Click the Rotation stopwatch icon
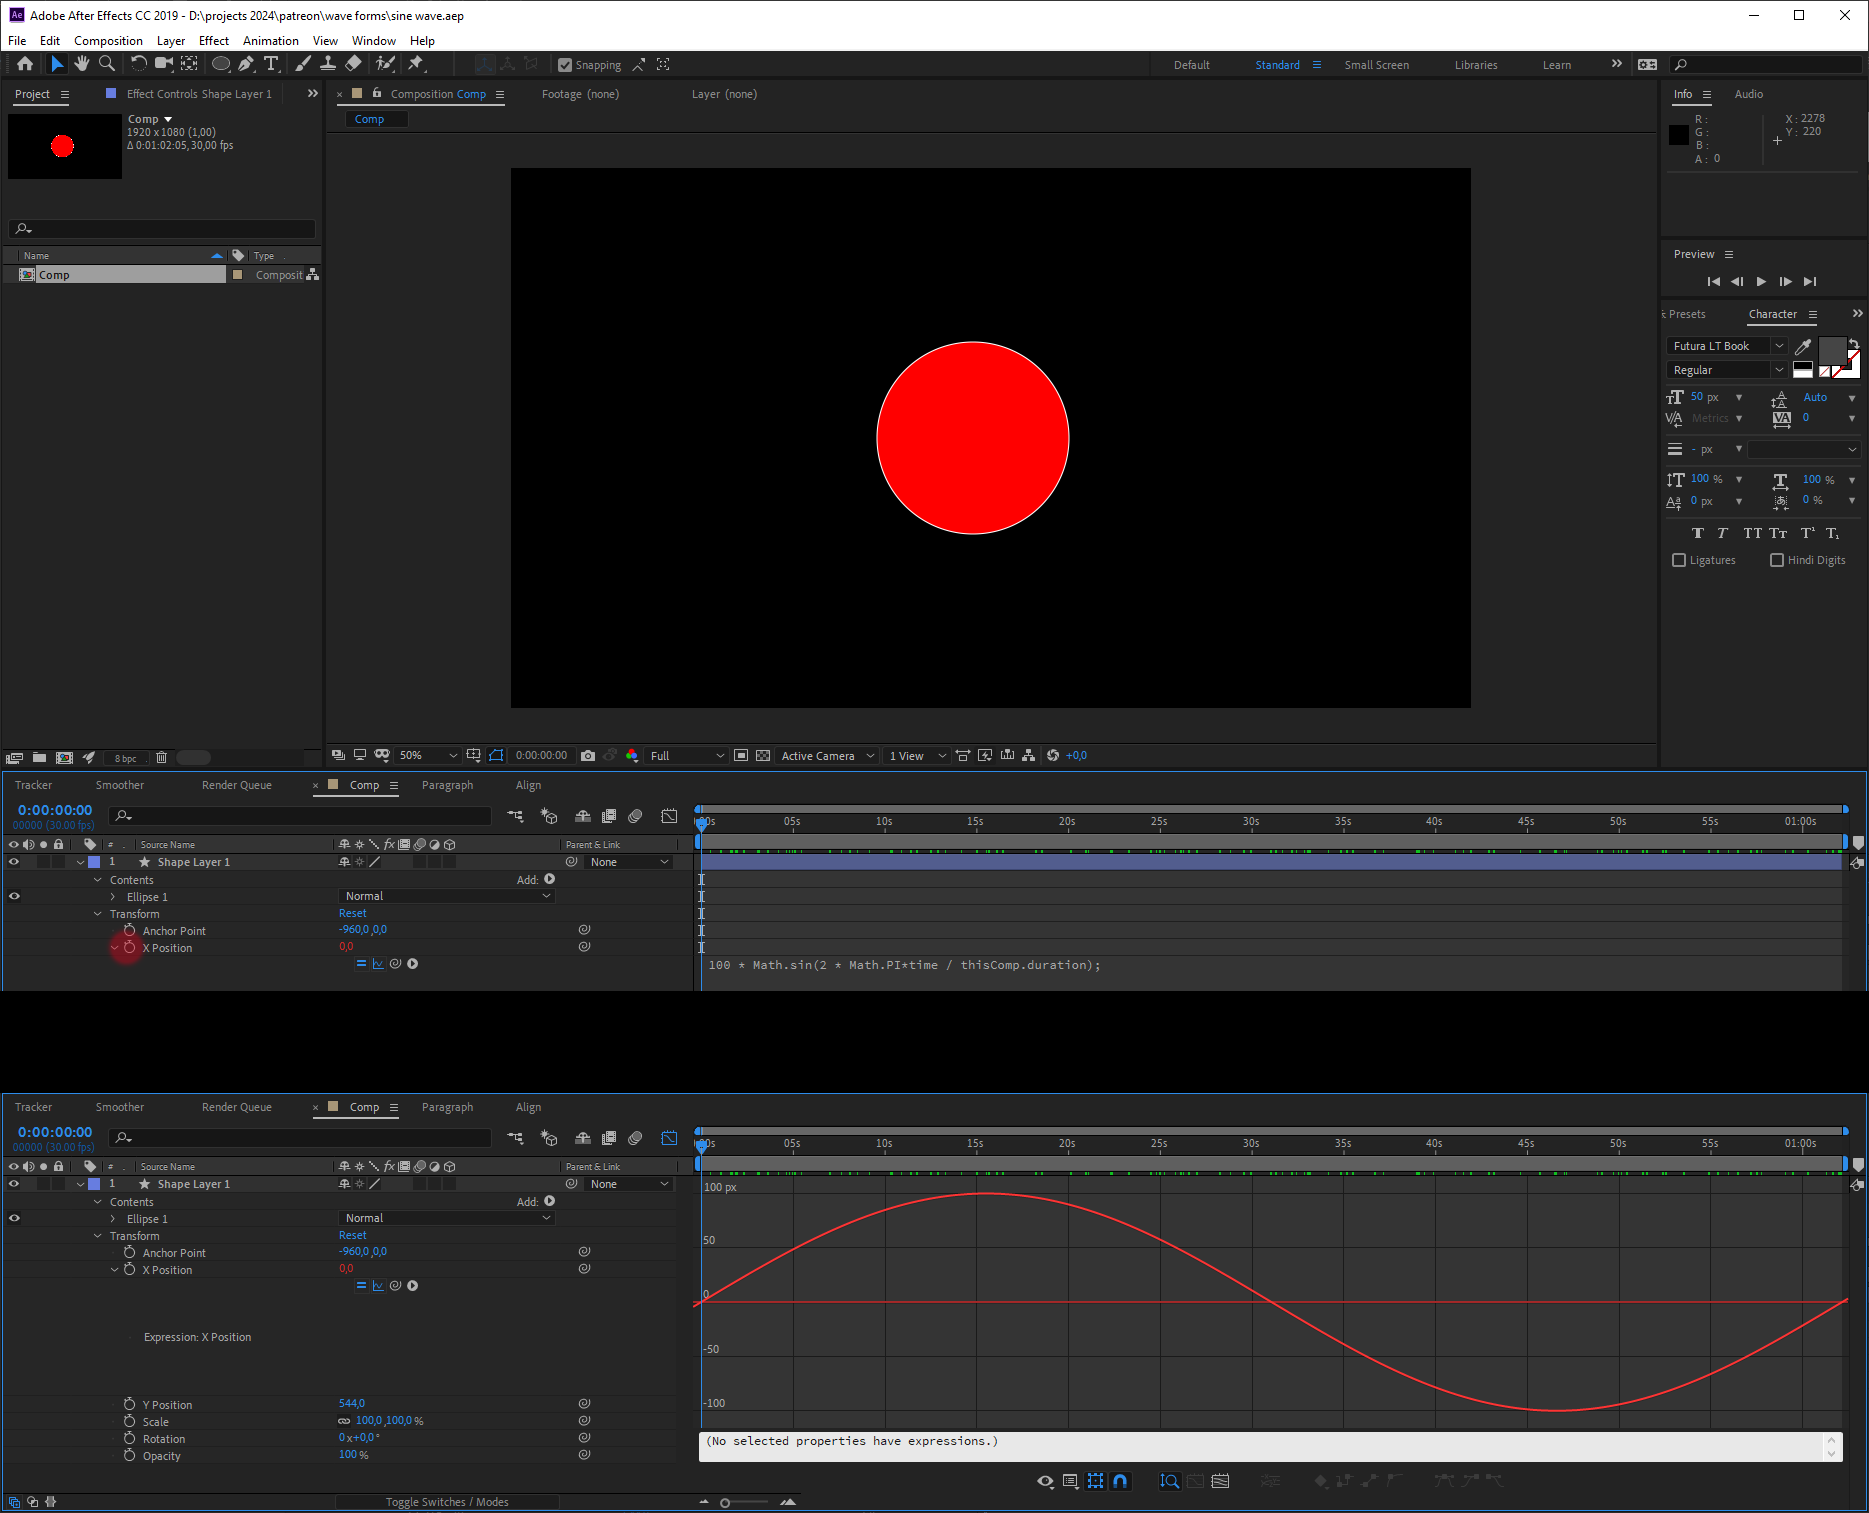 [129, 1438]
